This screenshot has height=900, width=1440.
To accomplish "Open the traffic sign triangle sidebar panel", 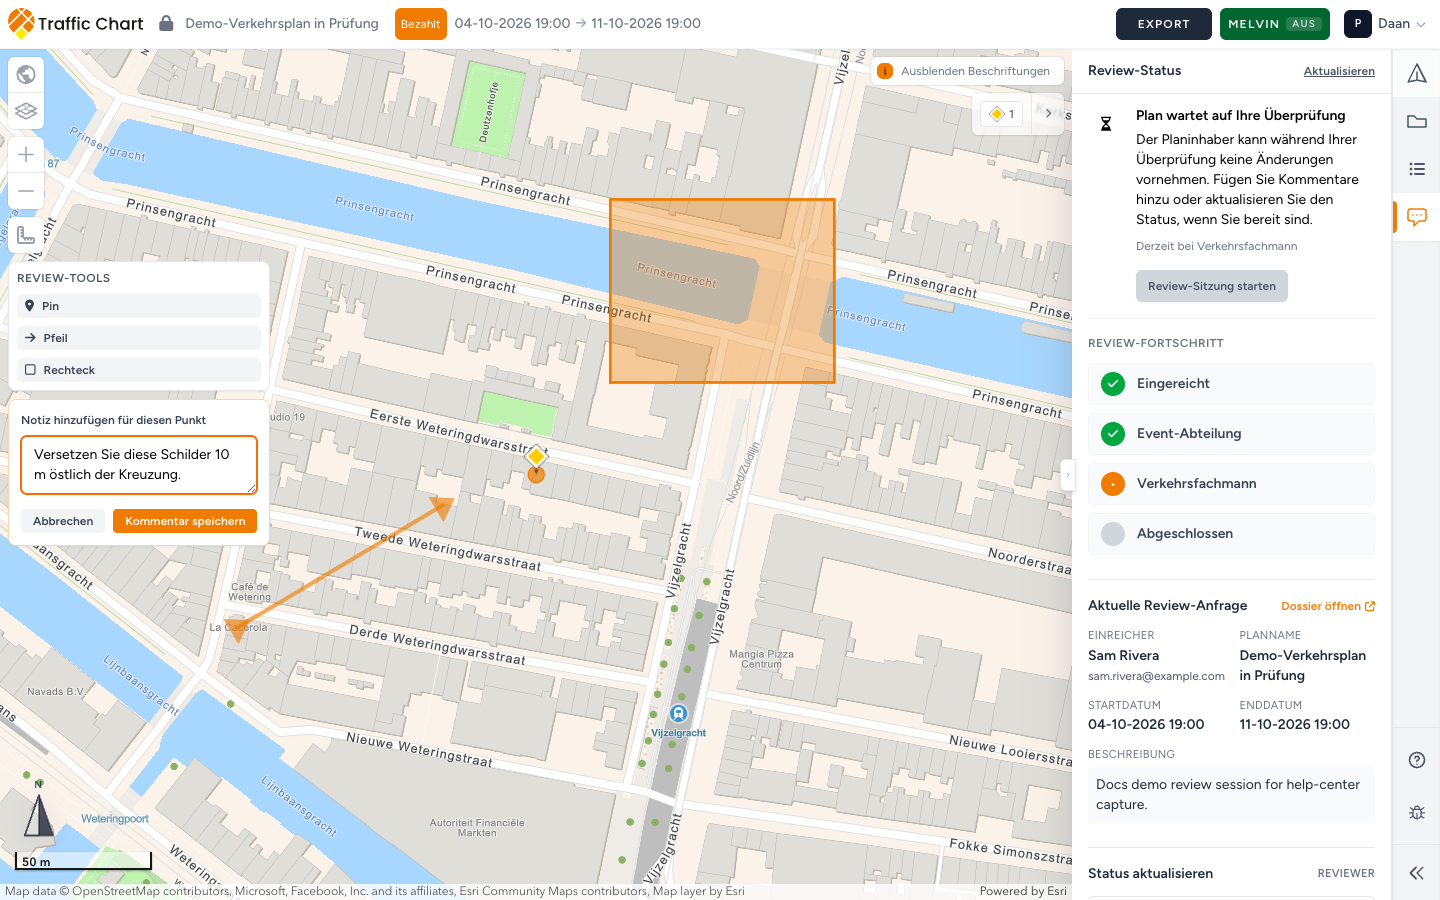I will [1417, 73].
